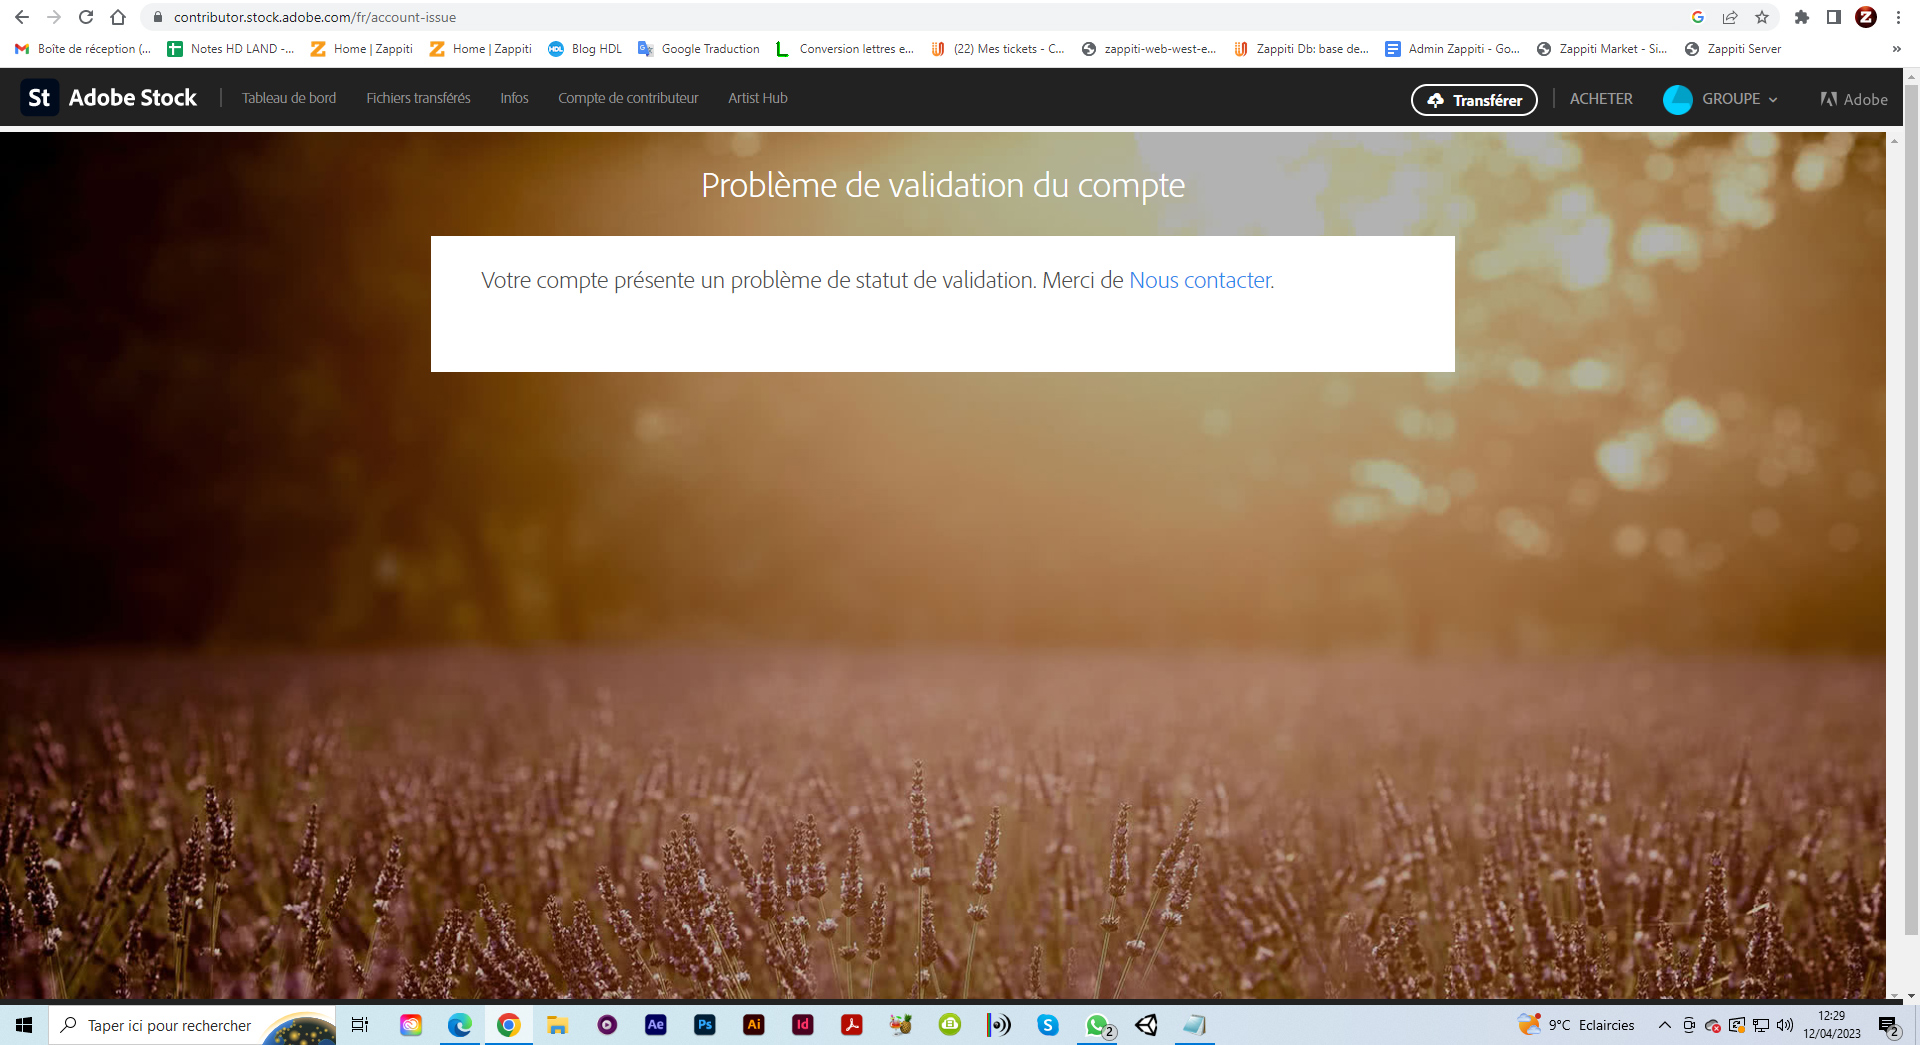Open the GROUPE account dropdown
This screenshot has height=1045, width=1920.
click(x=1722, y=99)
